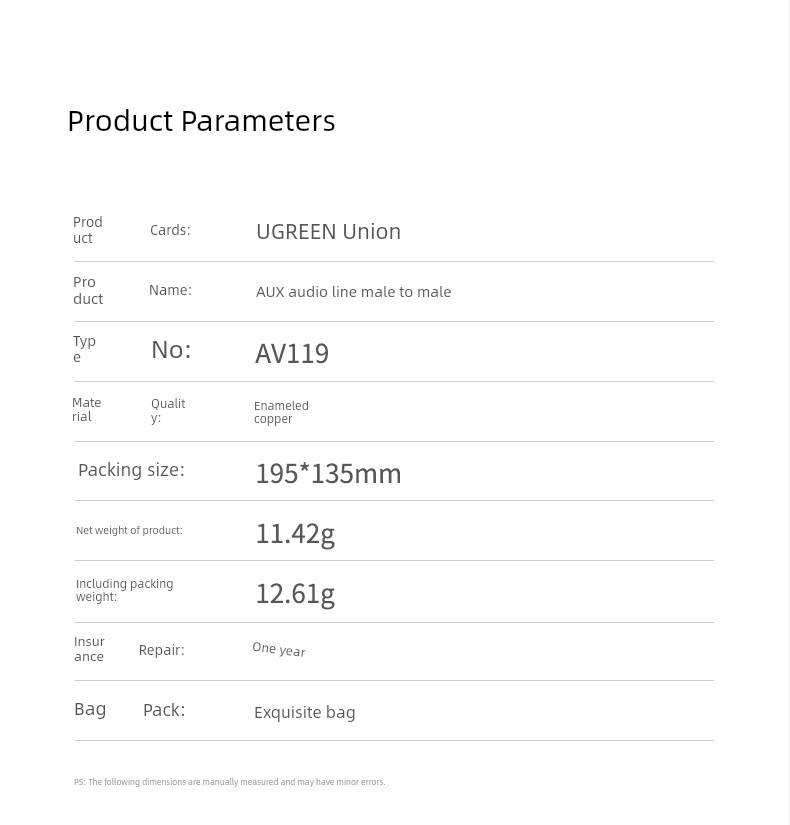The height and width of the screenshot is (825, 790).
Task: Select the 12.61g packing weight value
Action: click(x=295, y=595)
